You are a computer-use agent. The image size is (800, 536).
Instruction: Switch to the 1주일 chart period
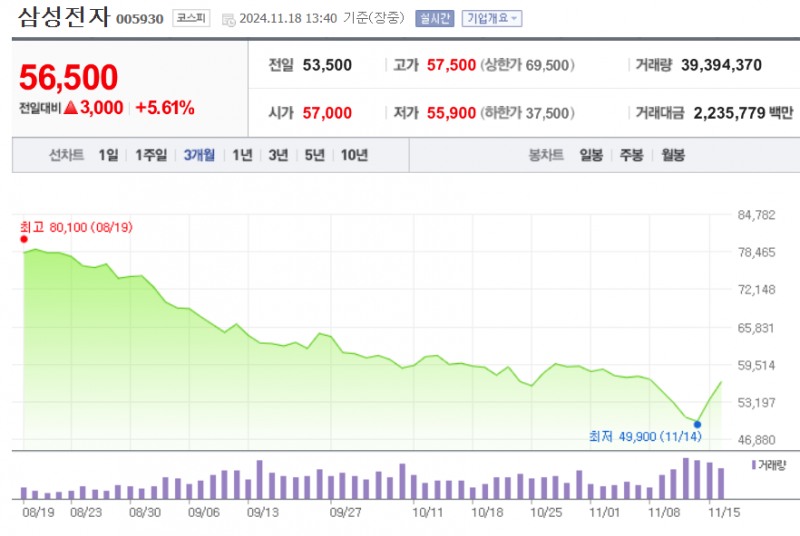pos(151,155)
